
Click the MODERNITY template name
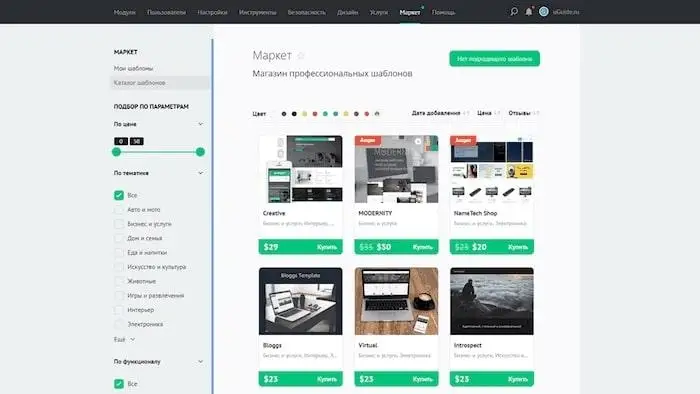375,213
